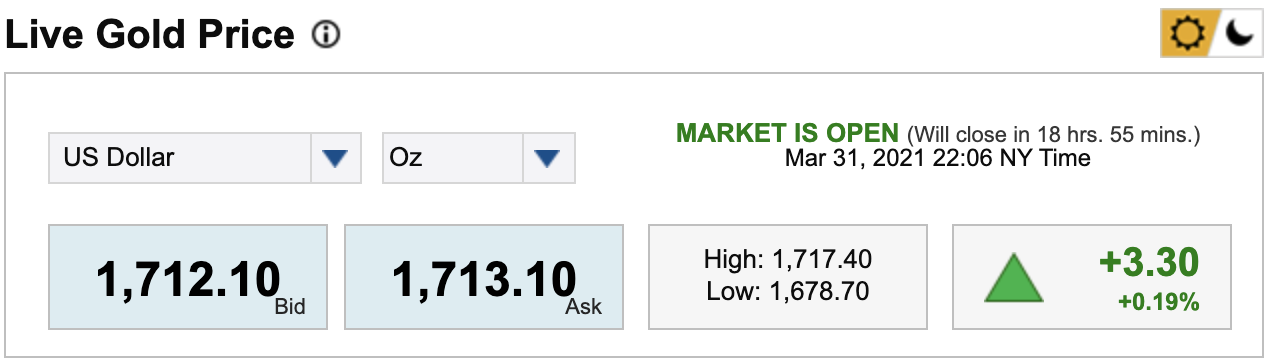Click the Low 1,678.70 value
This screenshot has width=1268, height=362.
click(788, 292)
